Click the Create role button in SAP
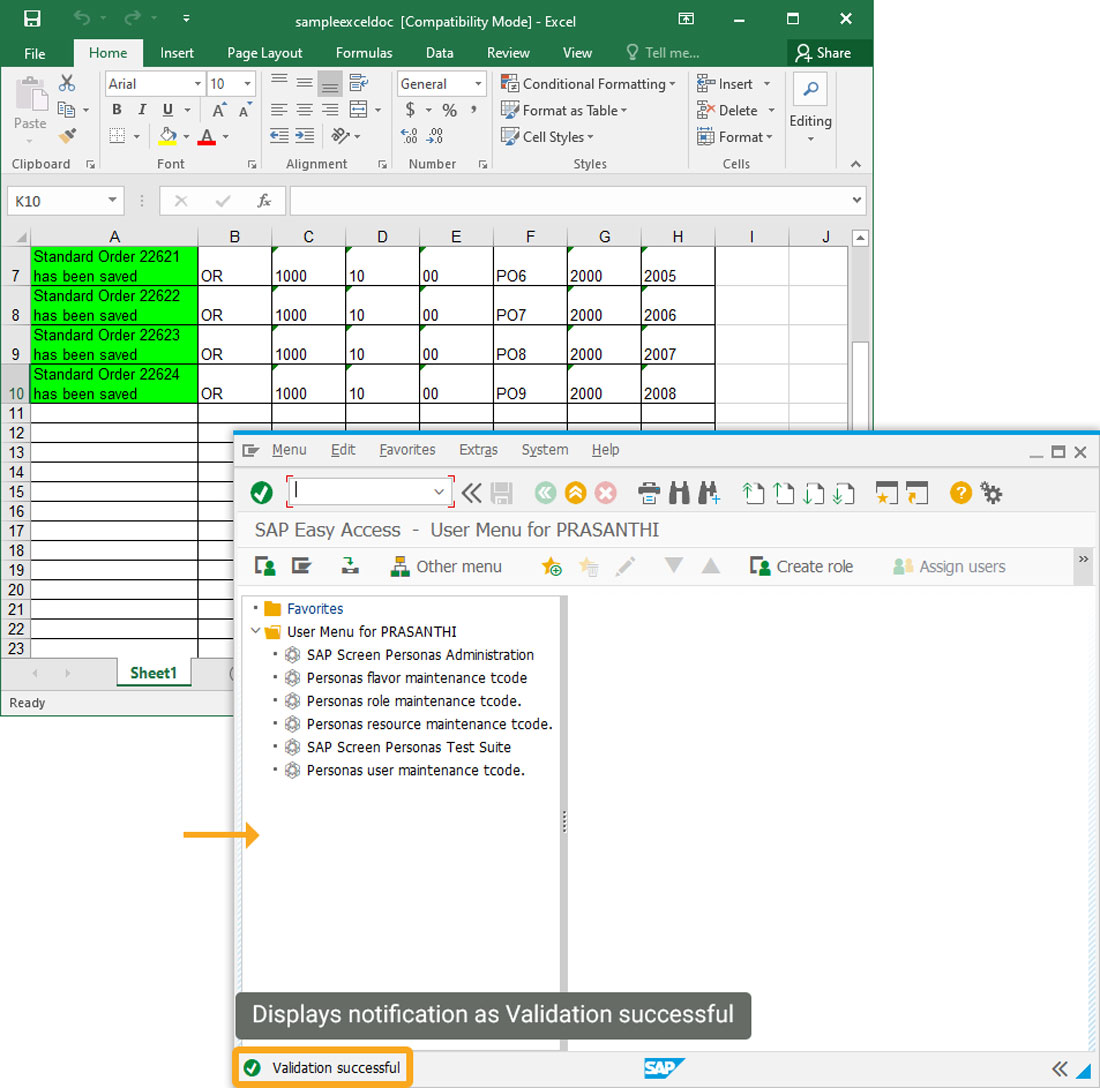This screenshot has width=1100, height=1088. [x=801, y=566]
